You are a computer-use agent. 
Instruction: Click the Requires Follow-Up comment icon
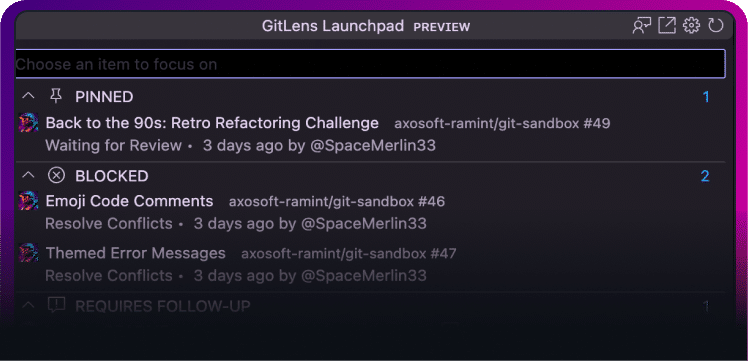click(56, 305)
